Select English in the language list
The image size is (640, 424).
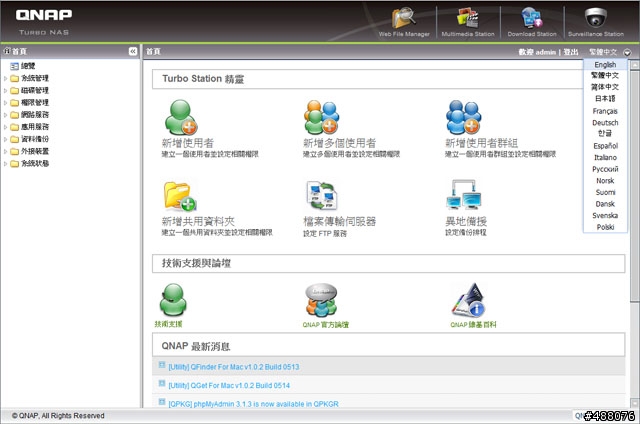point(605,64)
